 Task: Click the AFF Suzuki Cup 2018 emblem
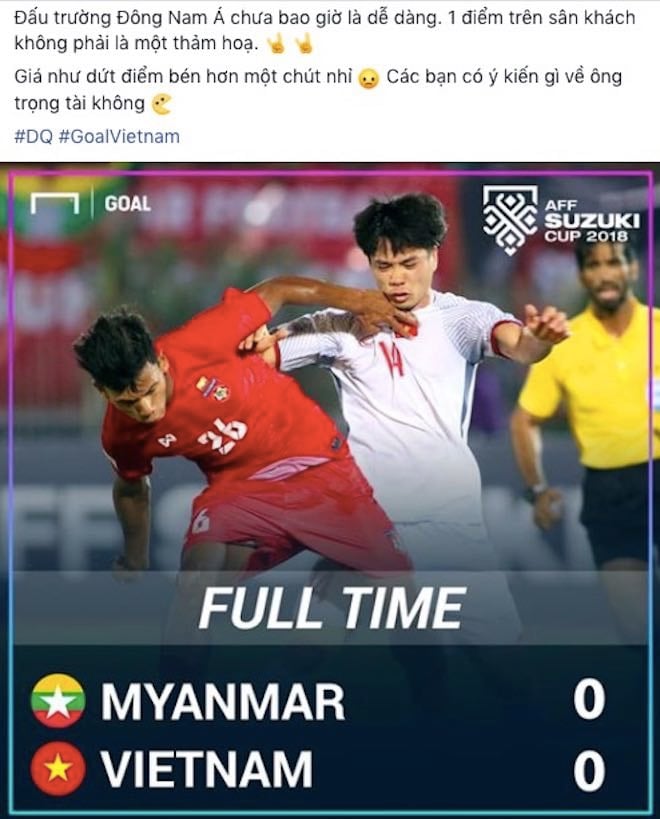tap(510, 221)
